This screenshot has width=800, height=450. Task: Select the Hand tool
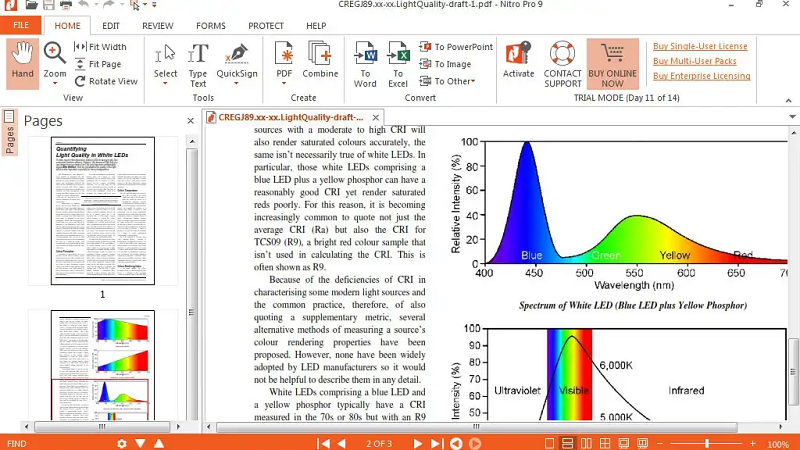[x=22, y=60]
